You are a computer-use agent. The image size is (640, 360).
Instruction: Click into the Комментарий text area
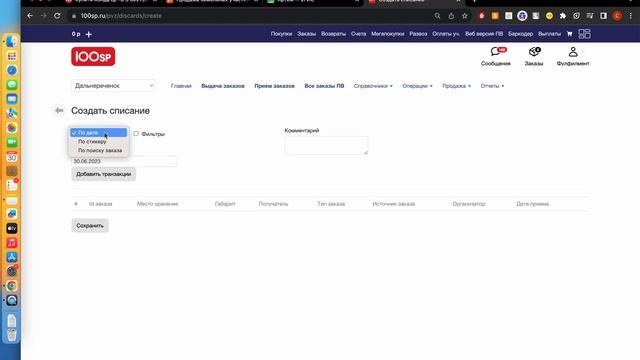326,145
